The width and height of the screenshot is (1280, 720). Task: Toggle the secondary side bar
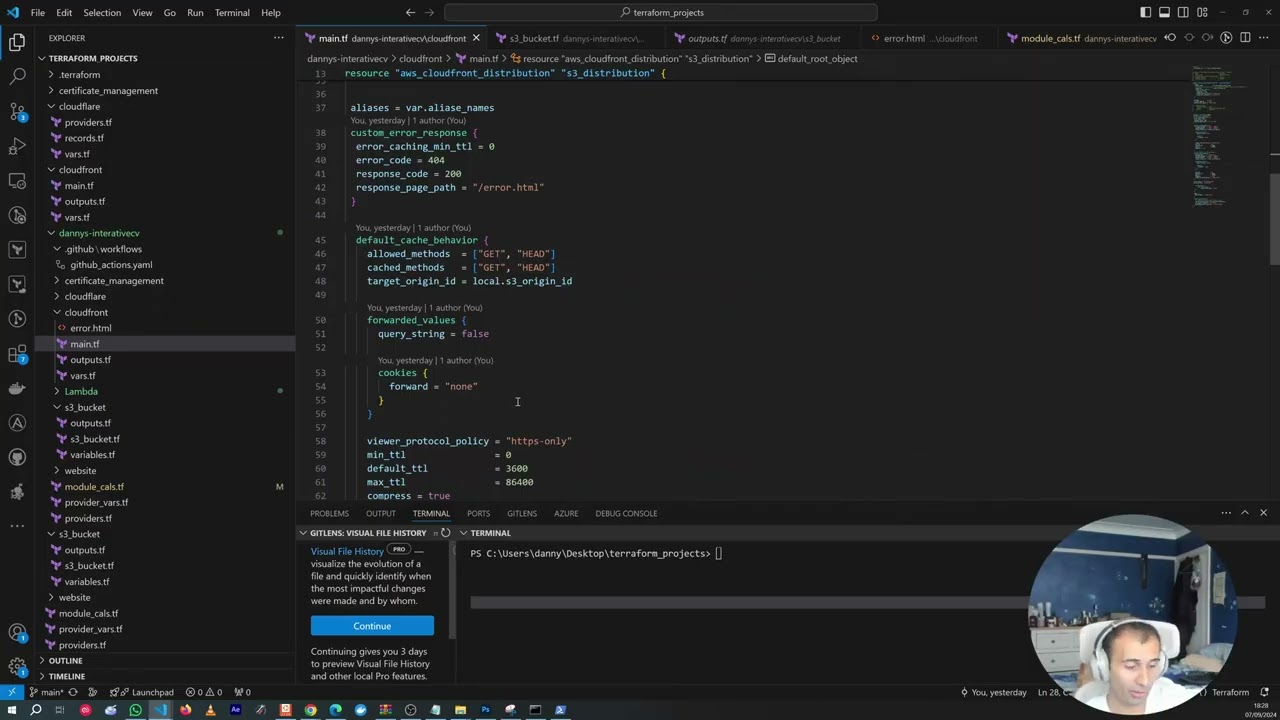pyautogui.click(x=1182, y=13)
